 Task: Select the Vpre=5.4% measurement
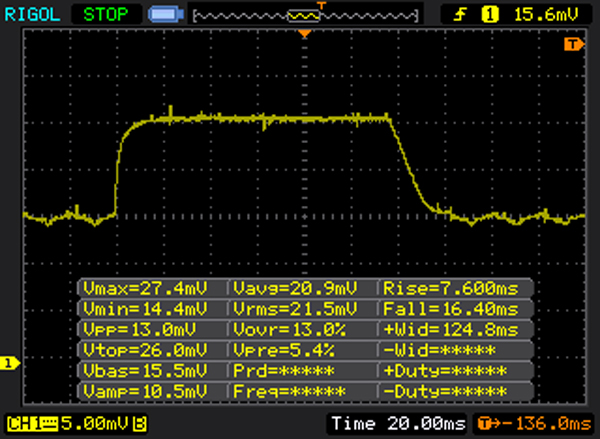(x=284, y=350)
